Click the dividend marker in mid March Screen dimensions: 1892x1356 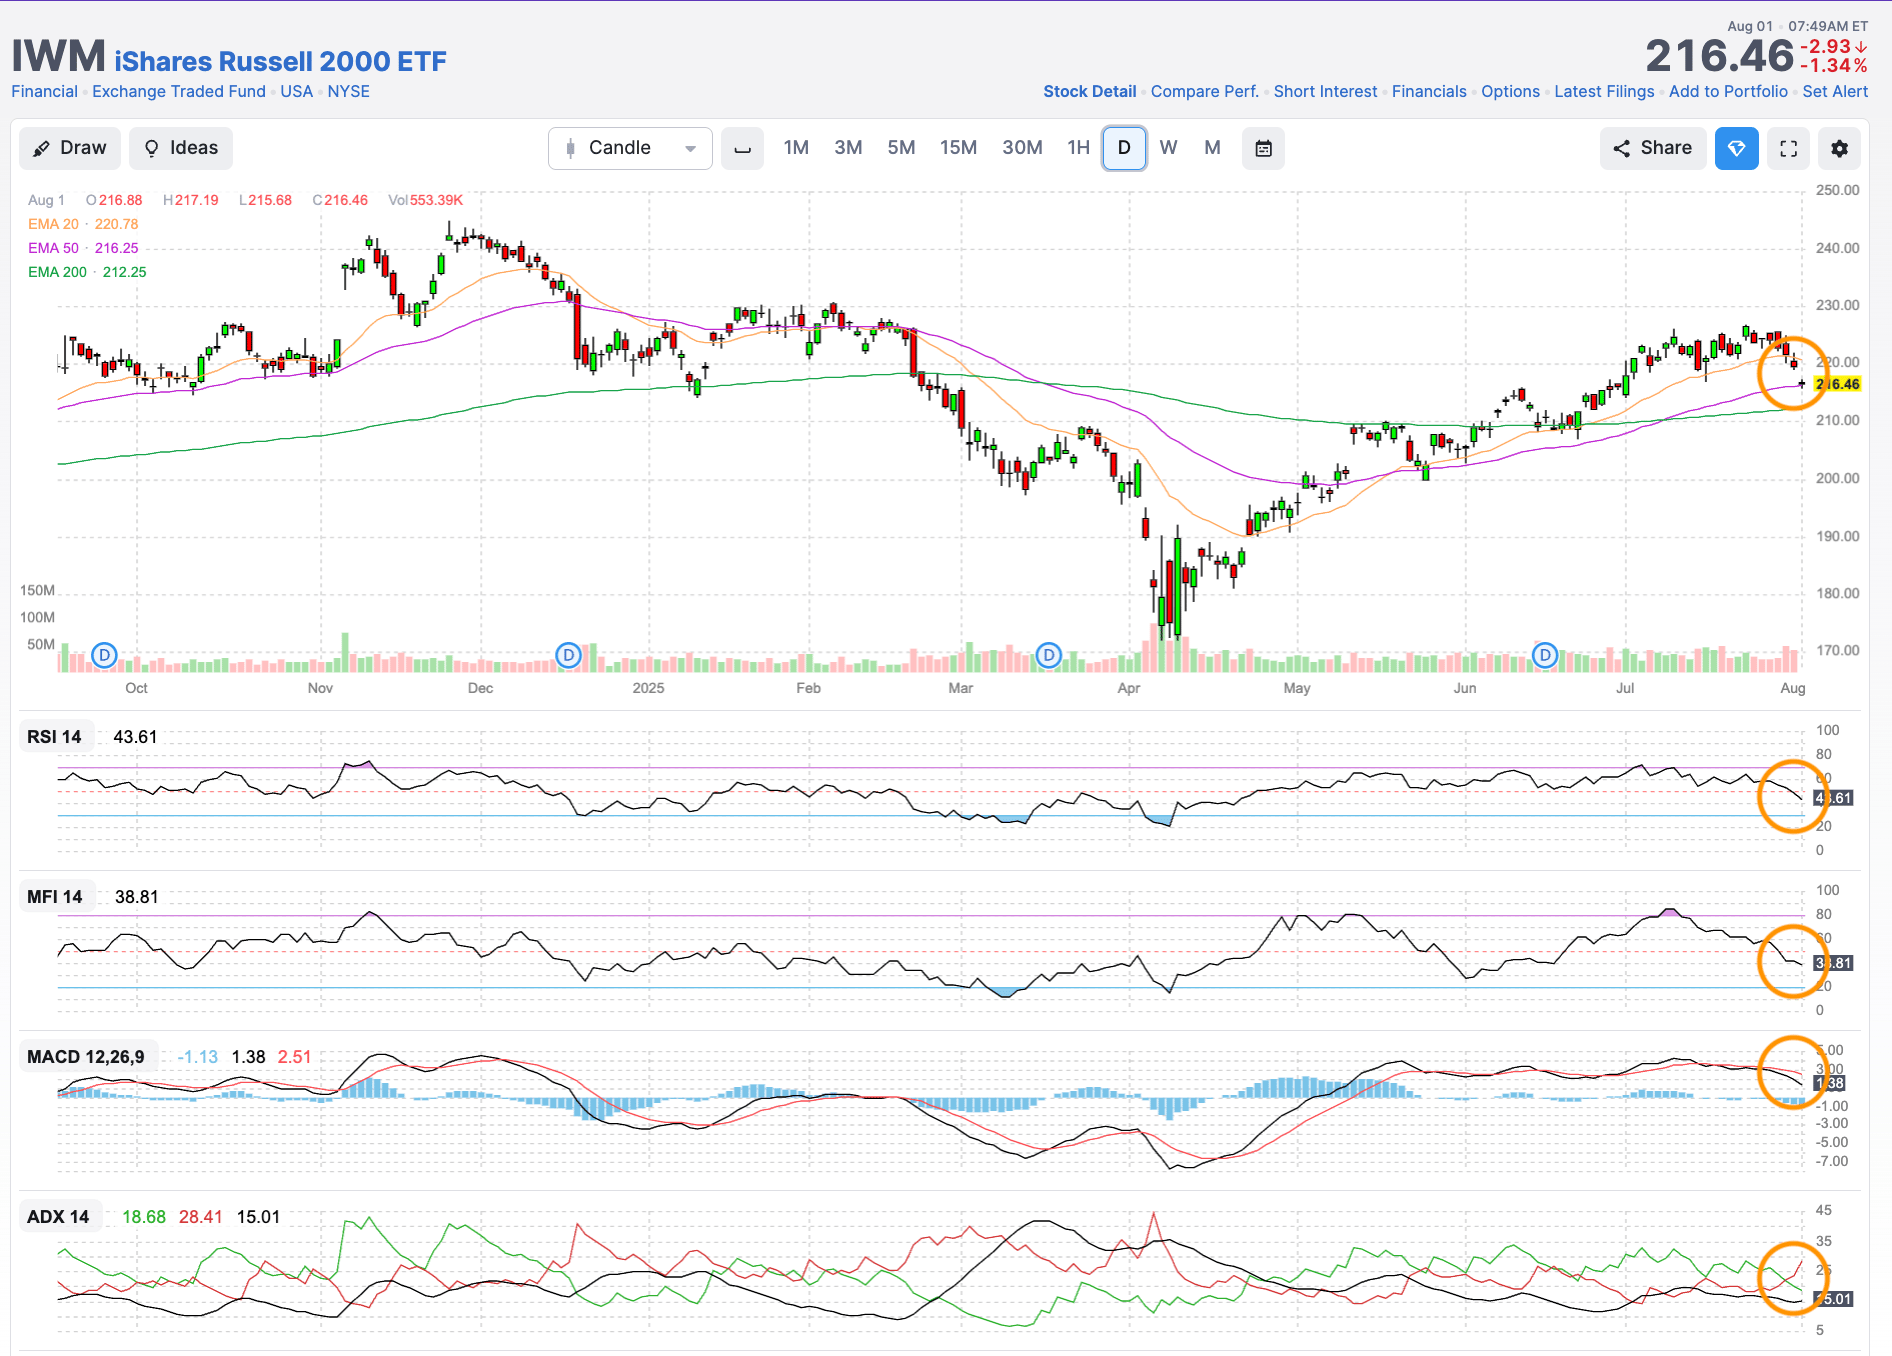click(x=1048, y=655)
